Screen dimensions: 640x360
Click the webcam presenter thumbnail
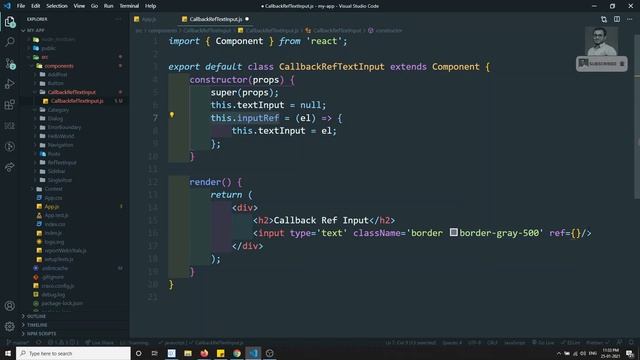pos(601,42)
